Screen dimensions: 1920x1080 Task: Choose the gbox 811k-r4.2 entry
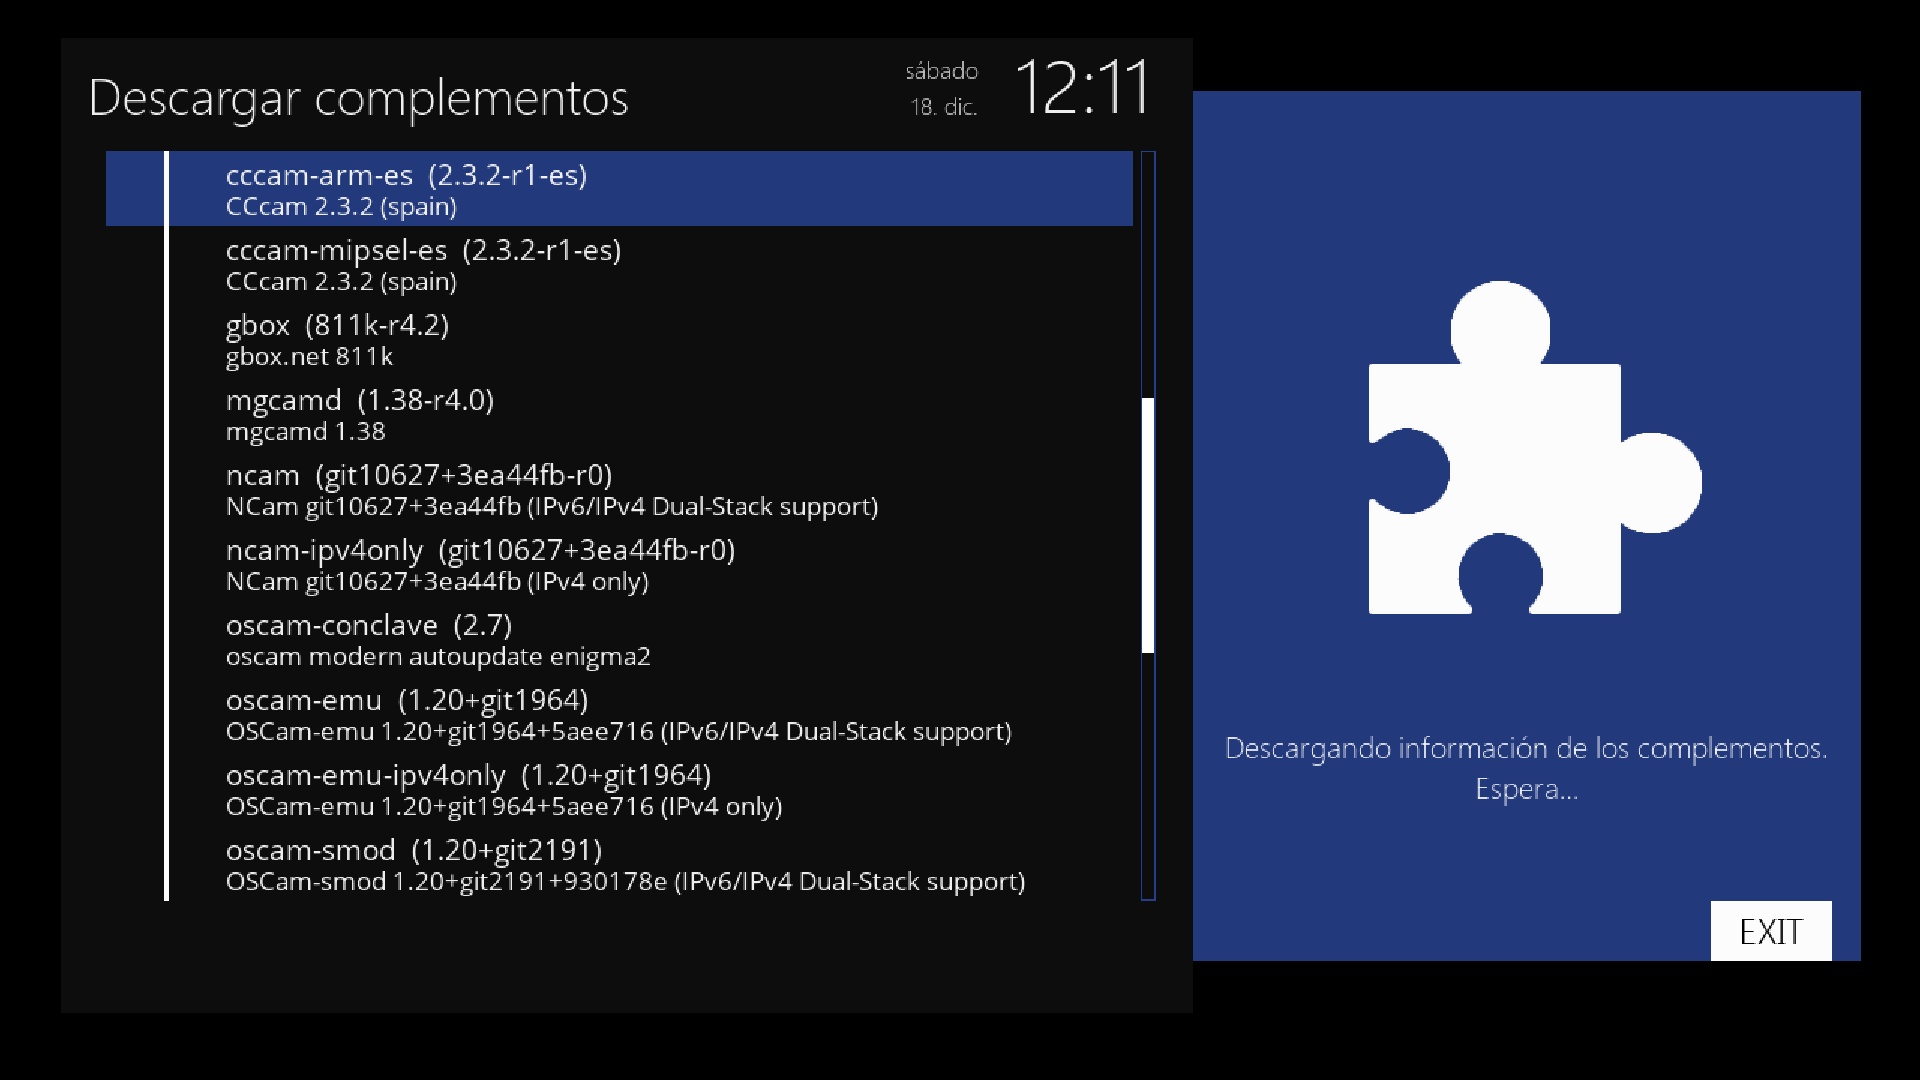click(x=619, y=339)
